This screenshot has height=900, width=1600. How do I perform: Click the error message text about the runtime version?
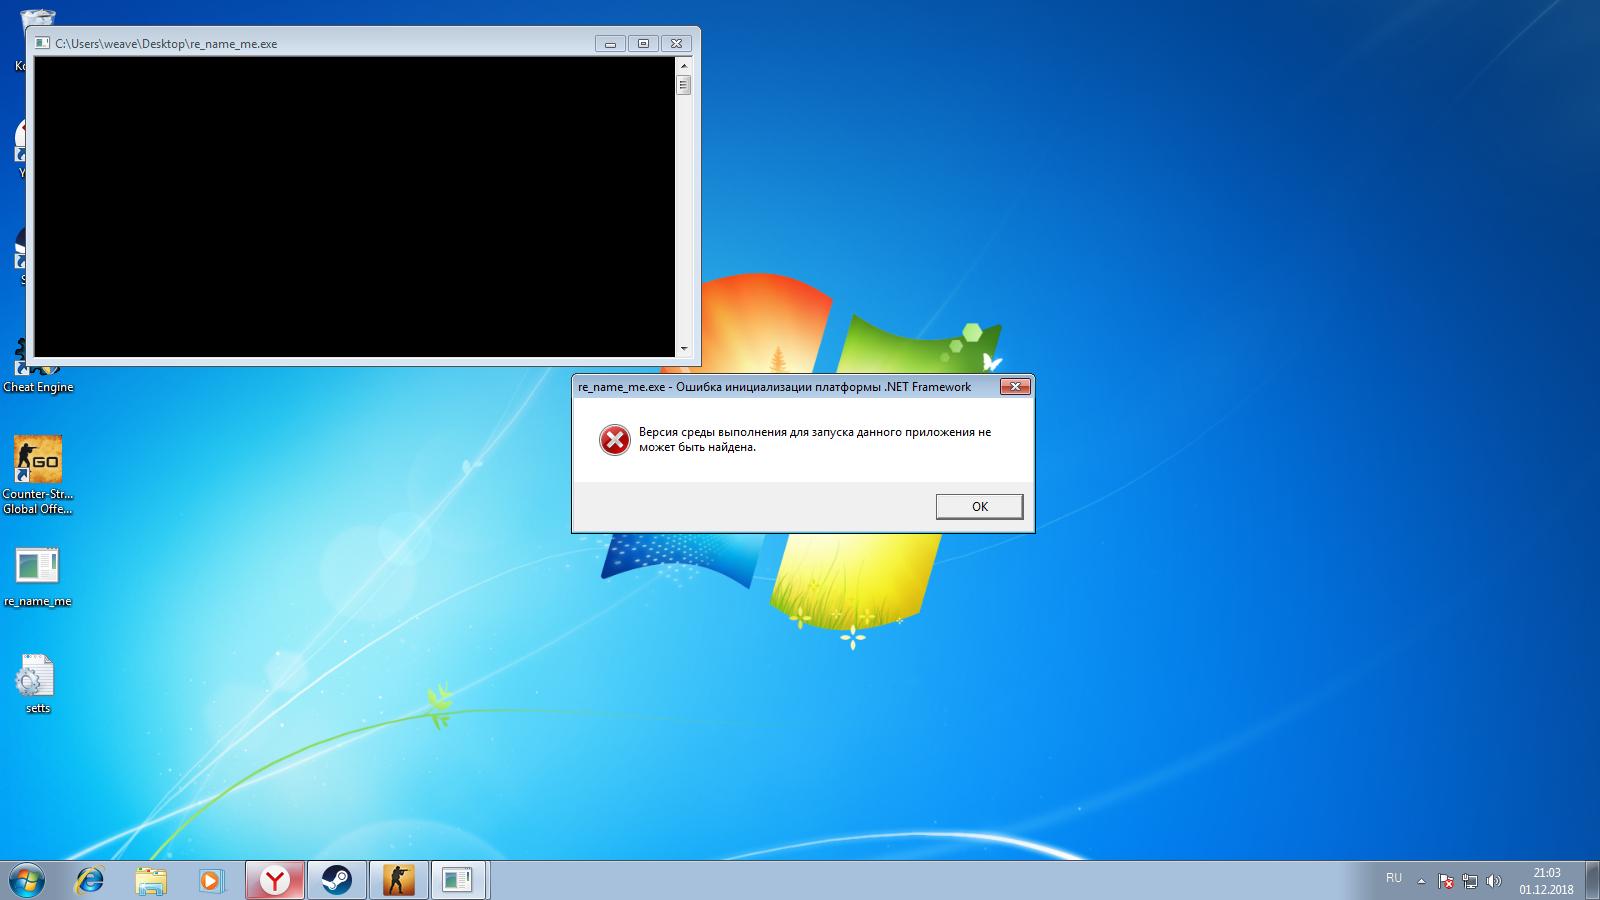coord(815,440)
